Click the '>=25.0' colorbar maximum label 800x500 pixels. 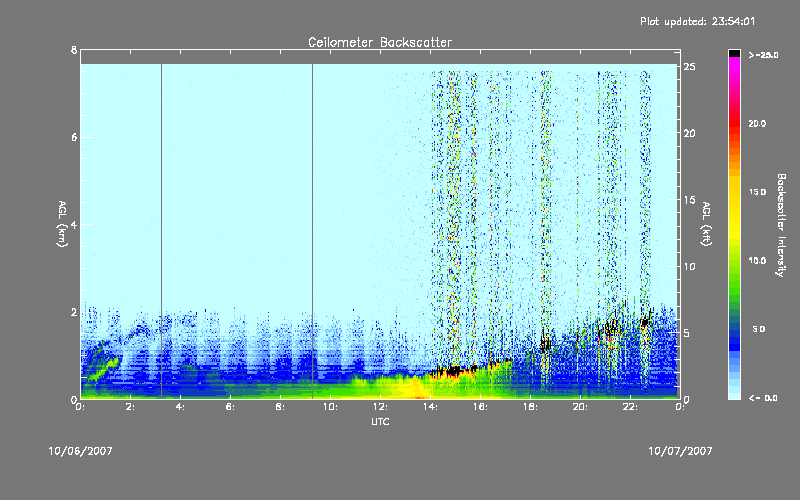click(763, 55)
